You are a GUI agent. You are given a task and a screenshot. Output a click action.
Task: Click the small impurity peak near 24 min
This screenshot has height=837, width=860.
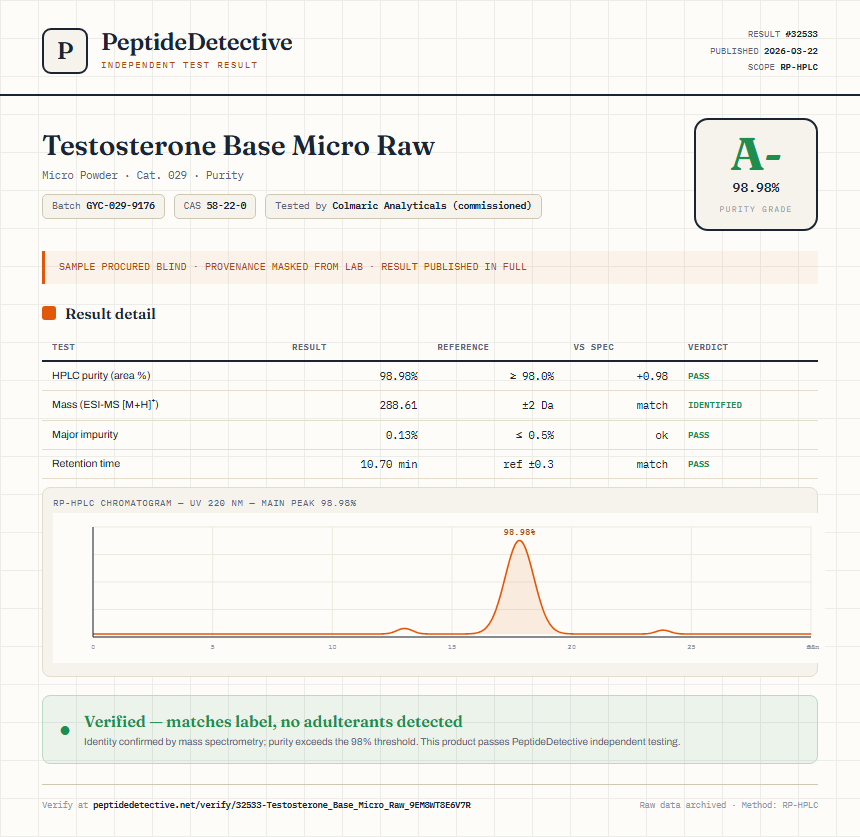pyautogui.click(x=663, y=632)
